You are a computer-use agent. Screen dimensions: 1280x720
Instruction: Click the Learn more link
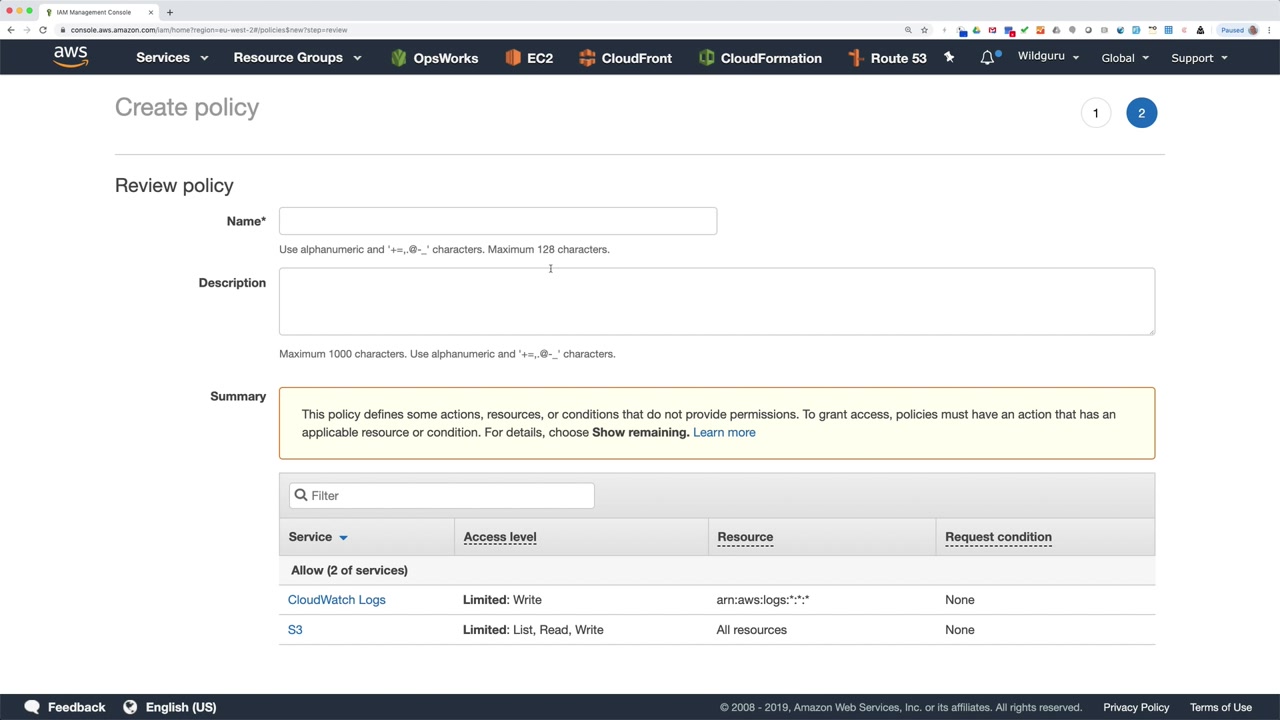724,433
